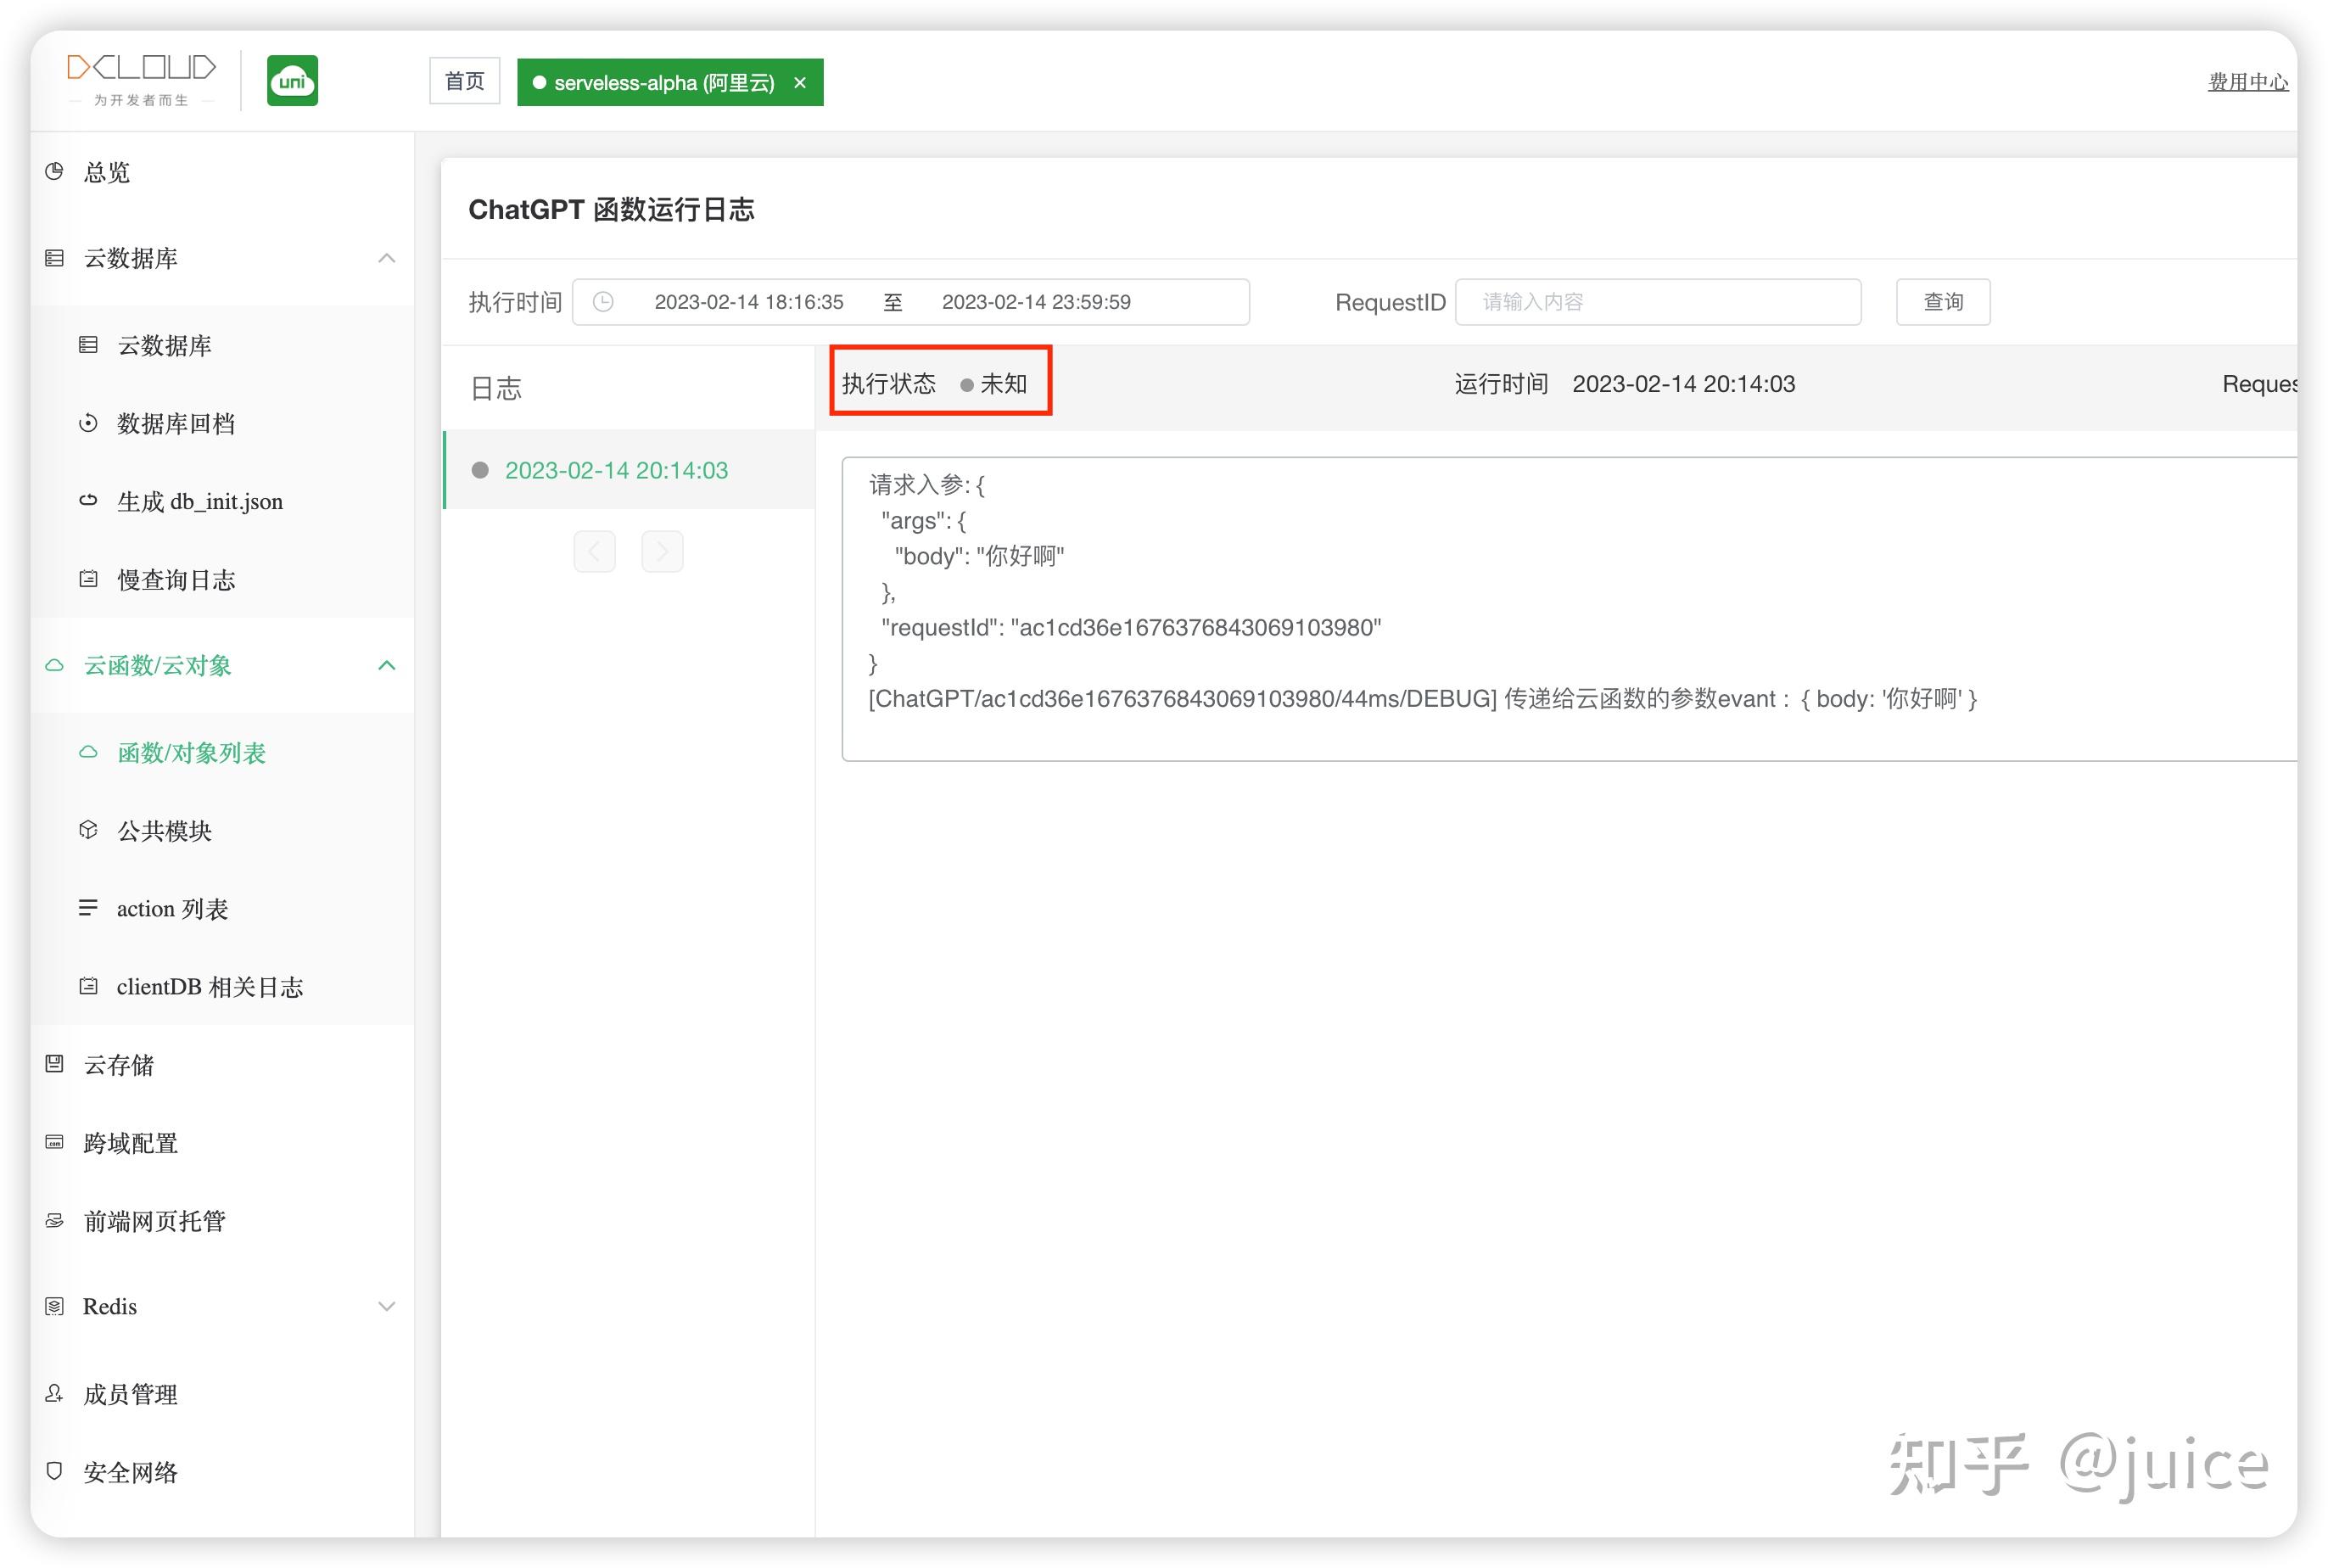
Task: Click end time 2023-02-14 23:59:59 field
Action: 1036,302
